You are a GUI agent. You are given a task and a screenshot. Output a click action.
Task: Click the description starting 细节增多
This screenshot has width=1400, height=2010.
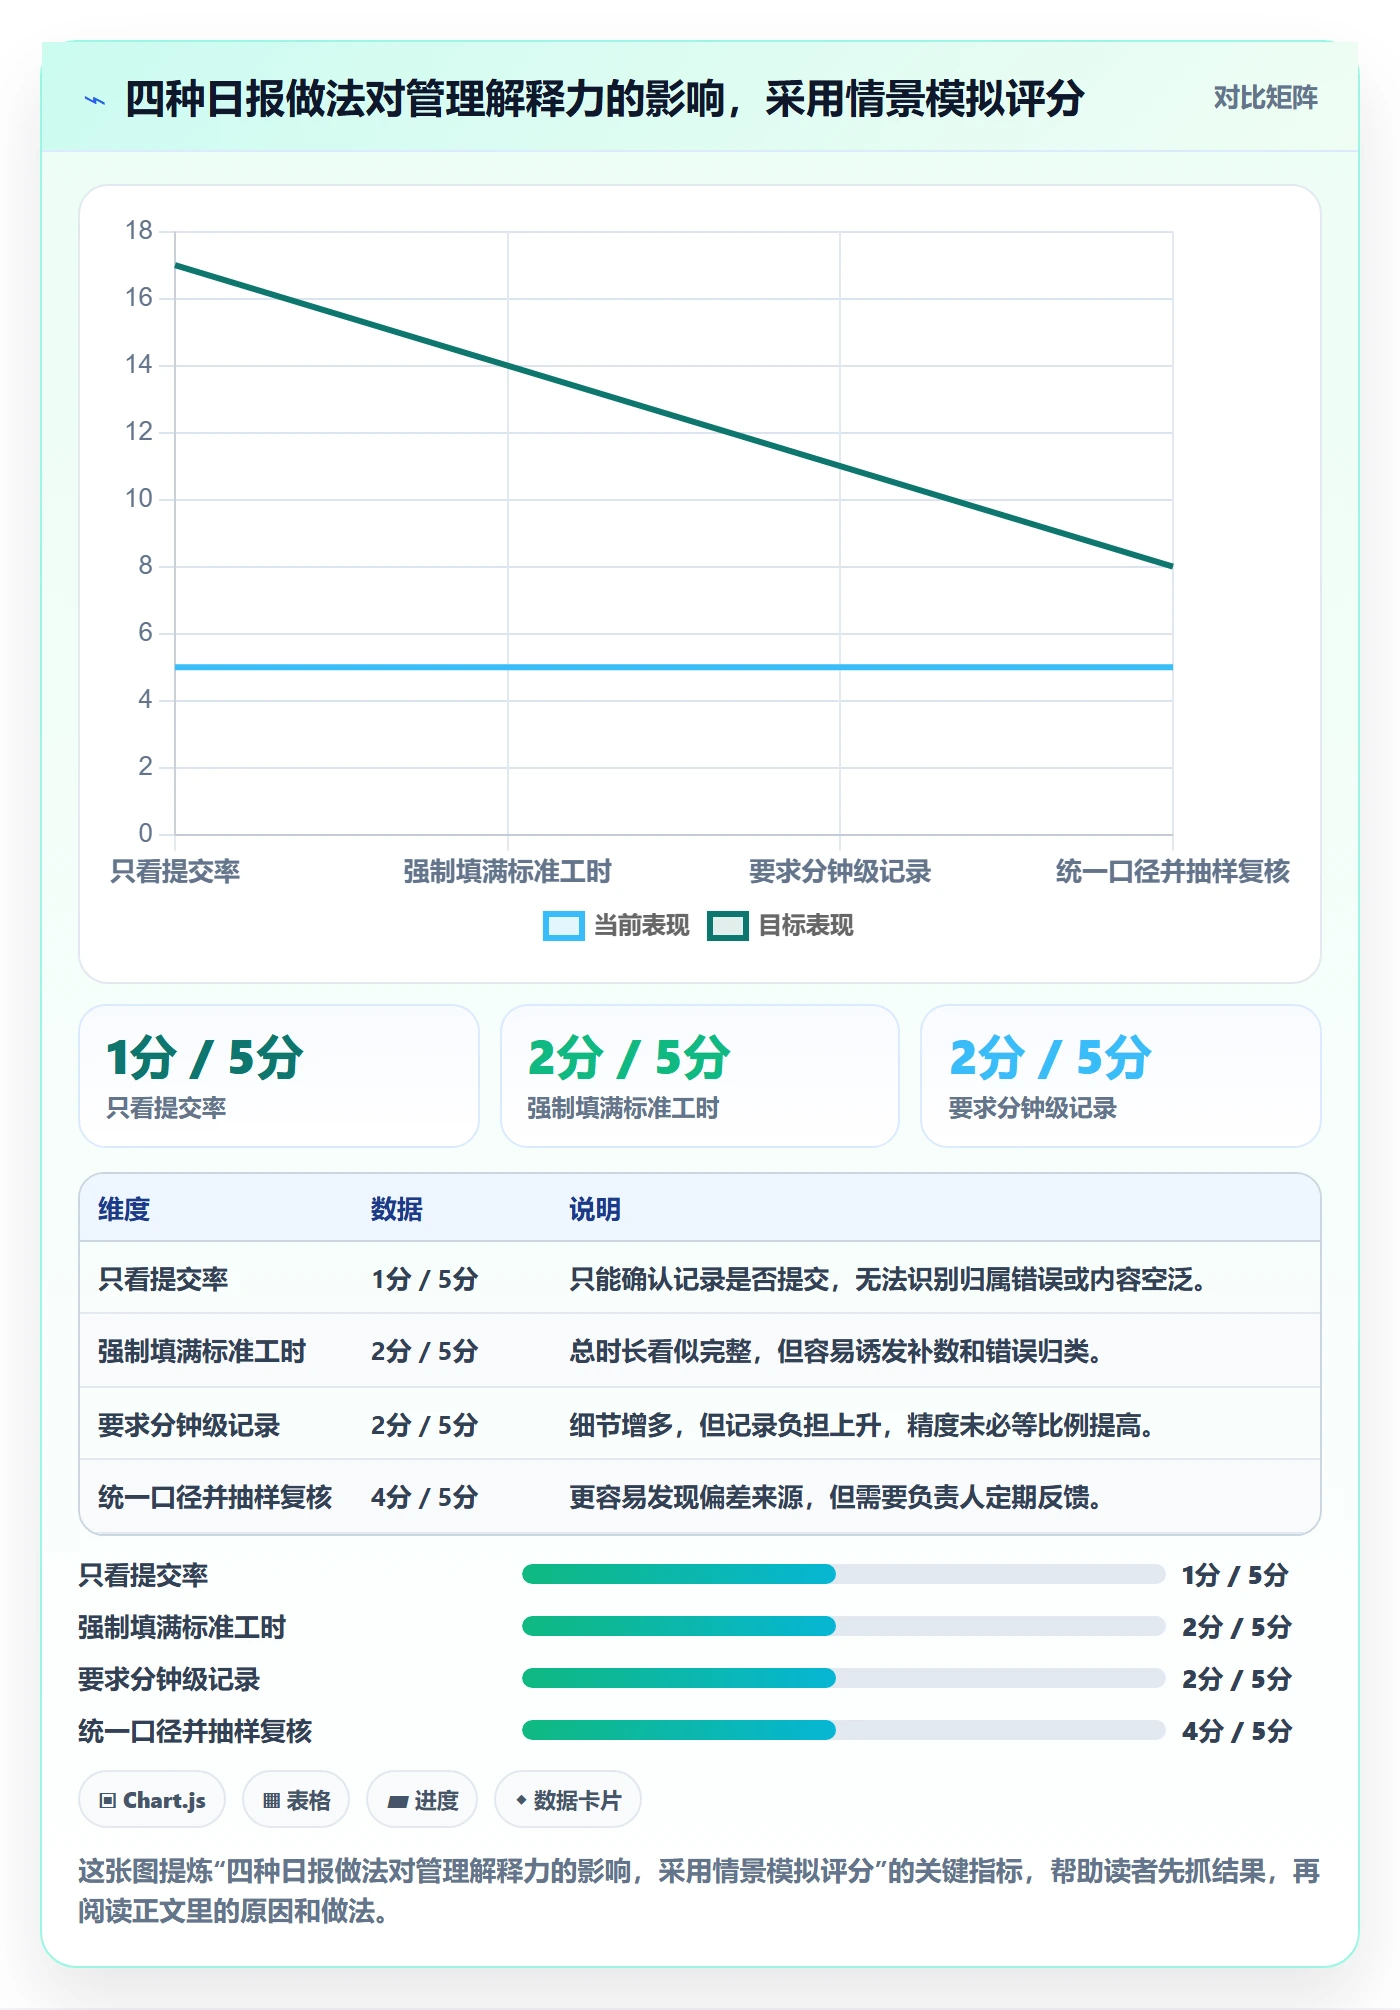tap(862, 1425)
